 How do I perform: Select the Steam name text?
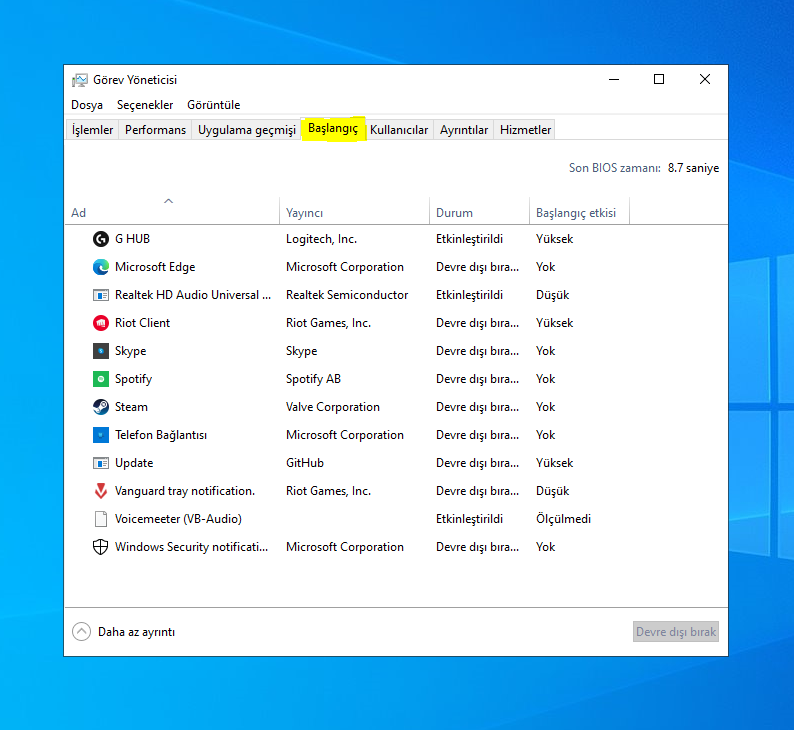pos(131,407)
